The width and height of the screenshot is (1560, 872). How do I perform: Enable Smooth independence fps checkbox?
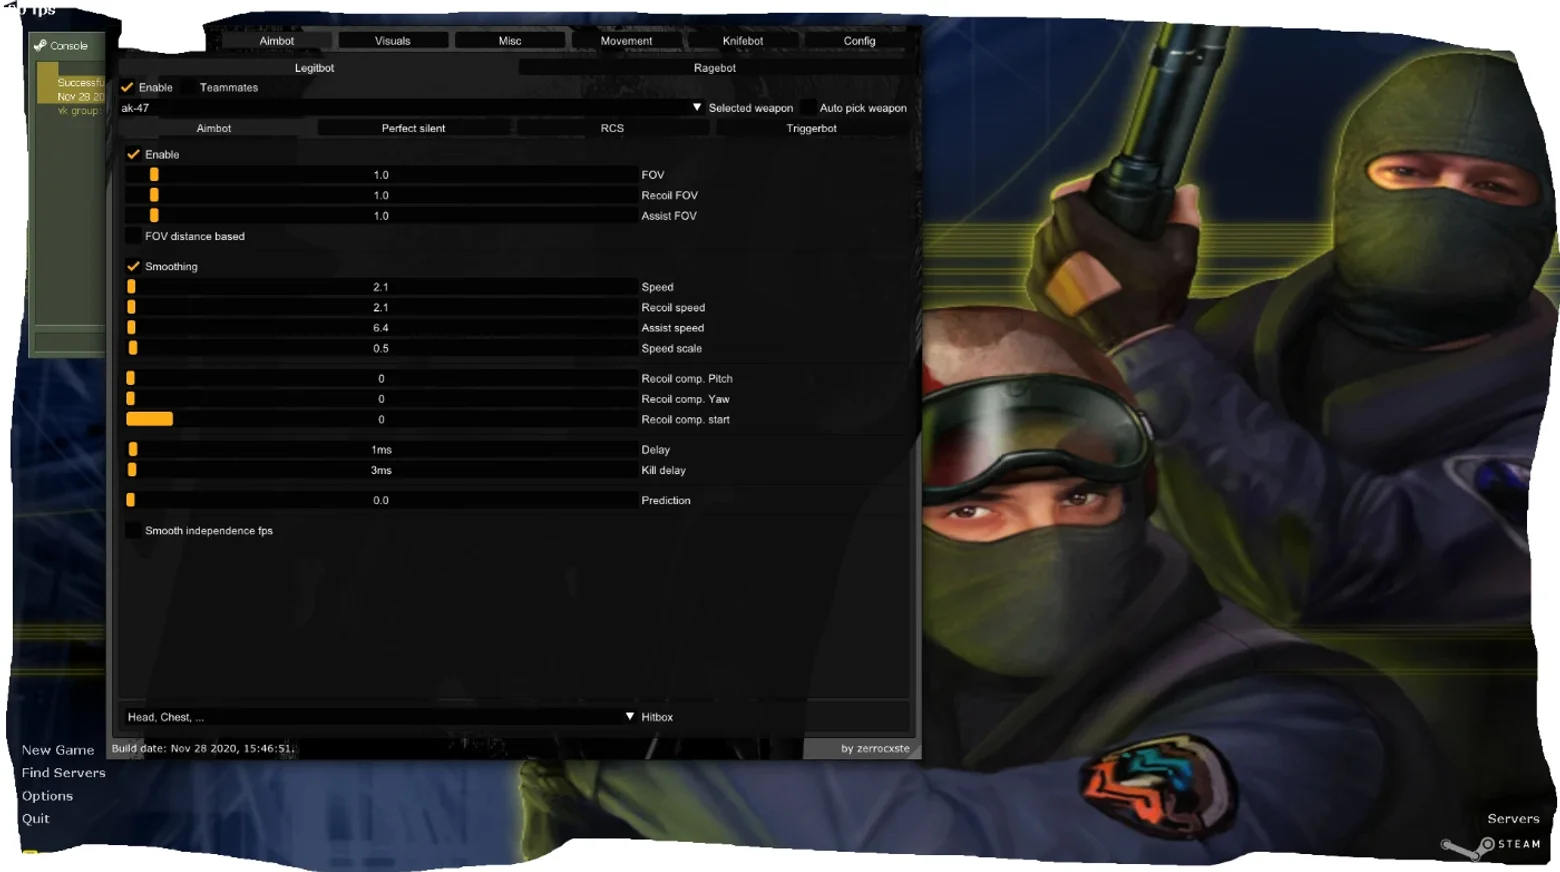(133, 531)
